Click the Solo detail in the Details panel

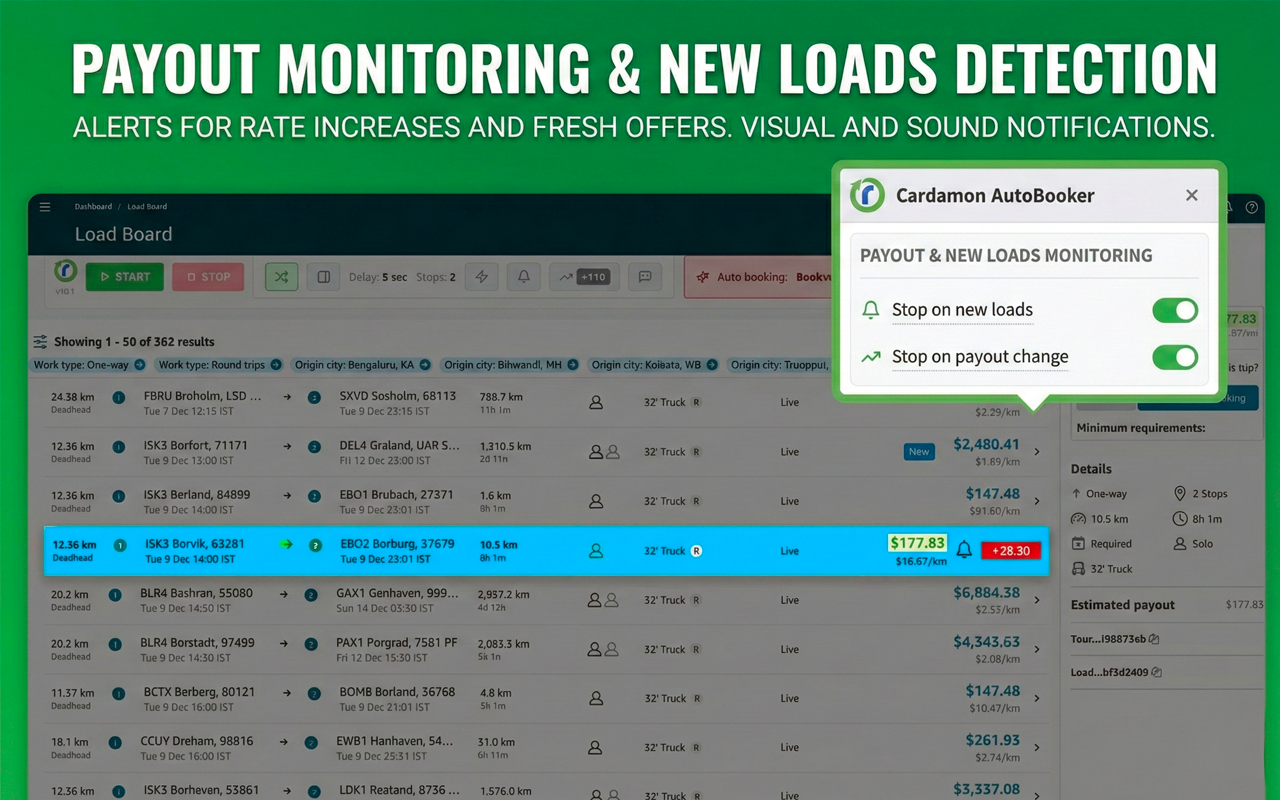pyautogui.click(x=1193, y=544)
